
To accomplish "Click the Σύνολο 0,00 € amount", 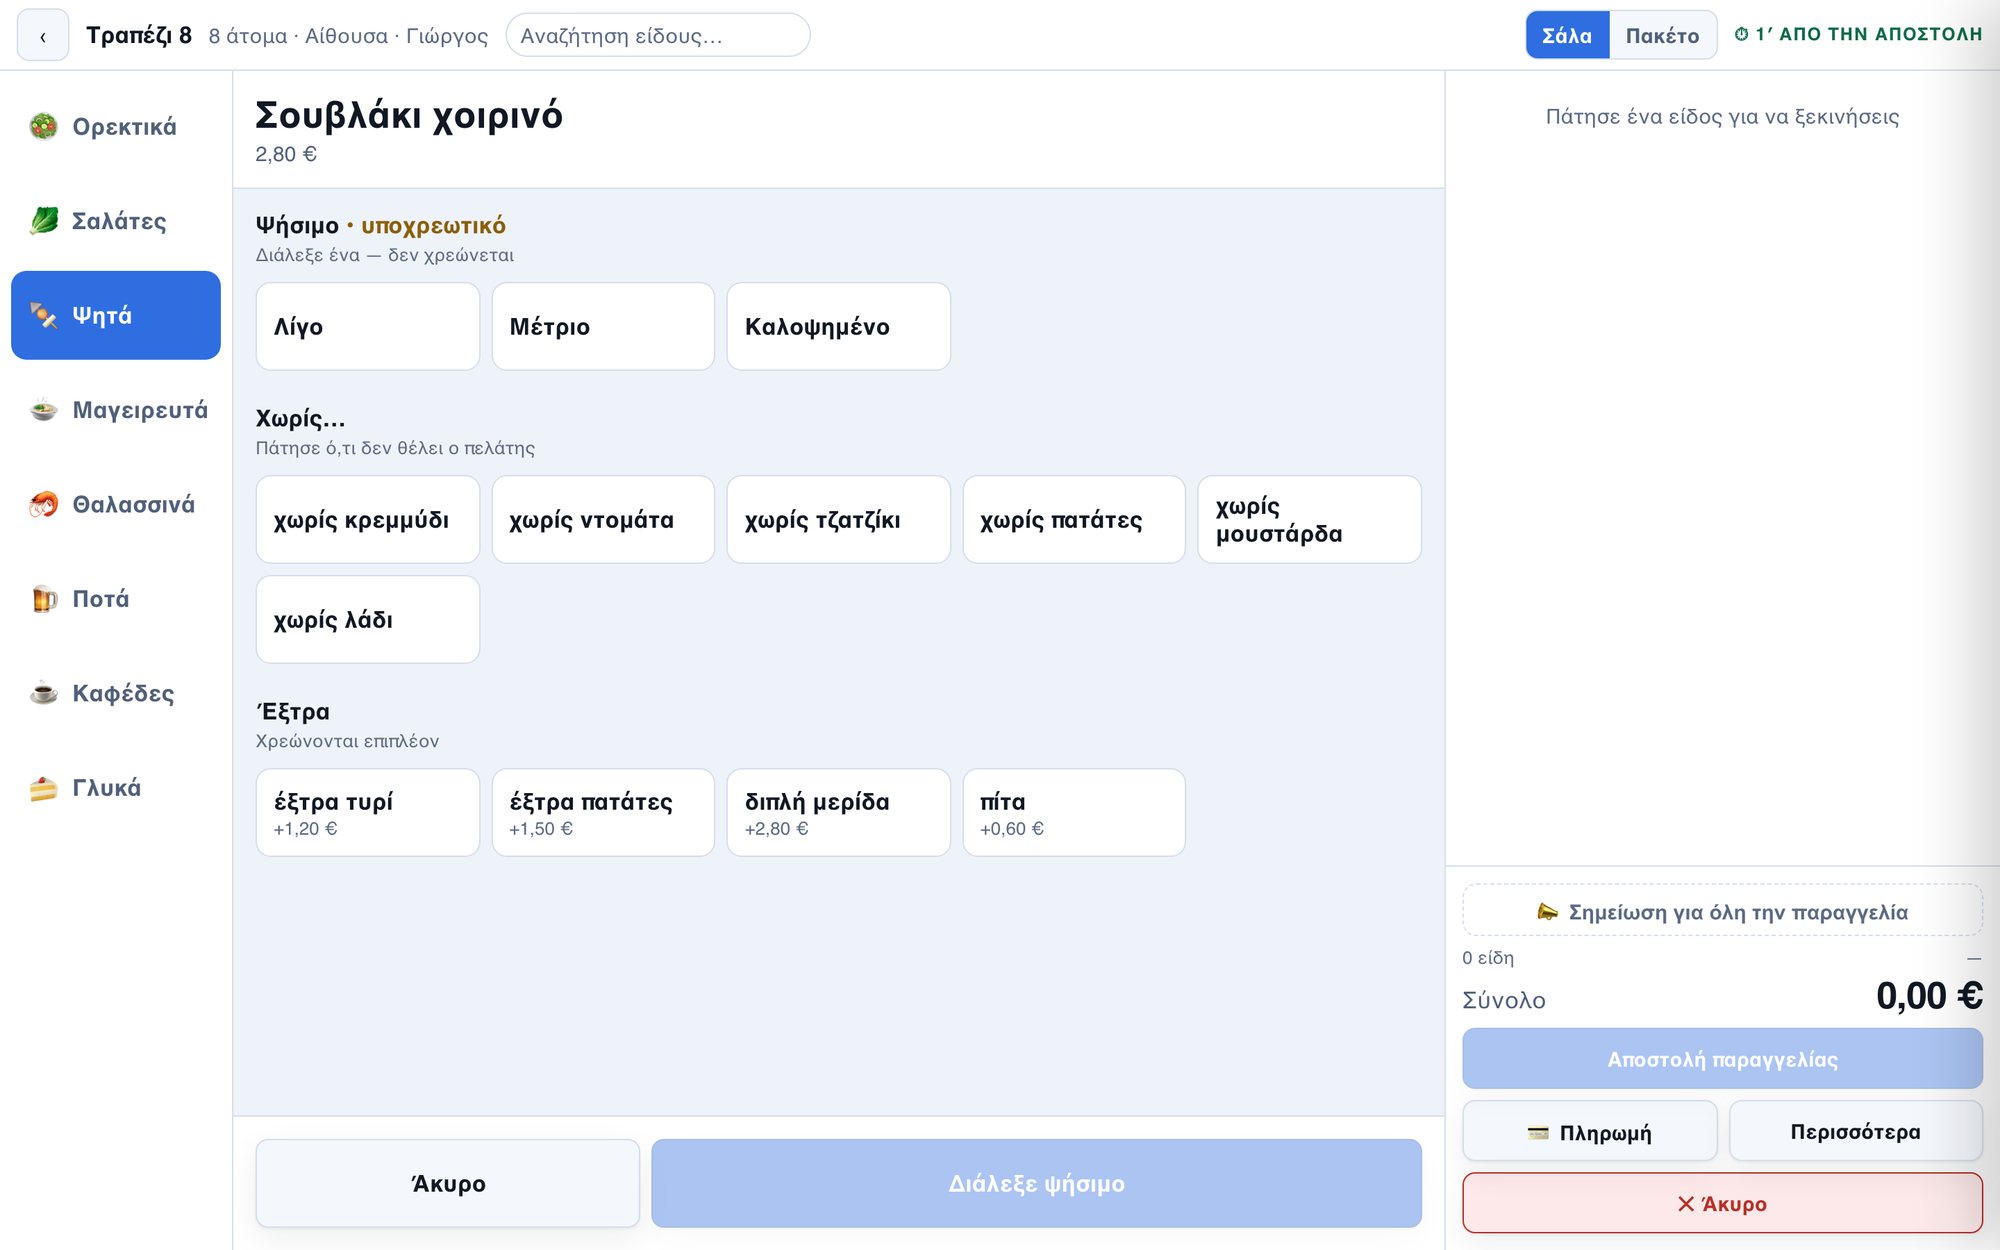I will [x=1929, y=996].
